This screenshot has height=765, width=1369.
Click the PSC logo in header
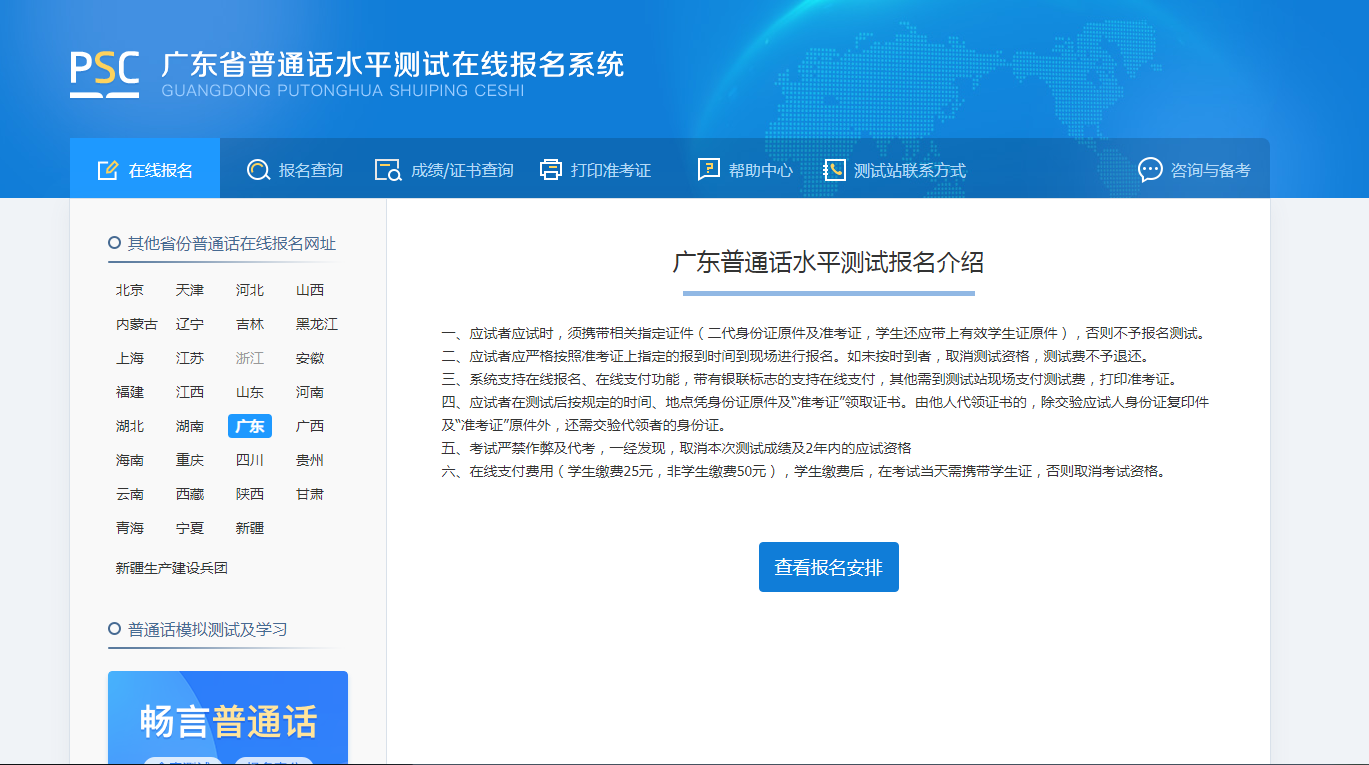[x=104, y=72]
